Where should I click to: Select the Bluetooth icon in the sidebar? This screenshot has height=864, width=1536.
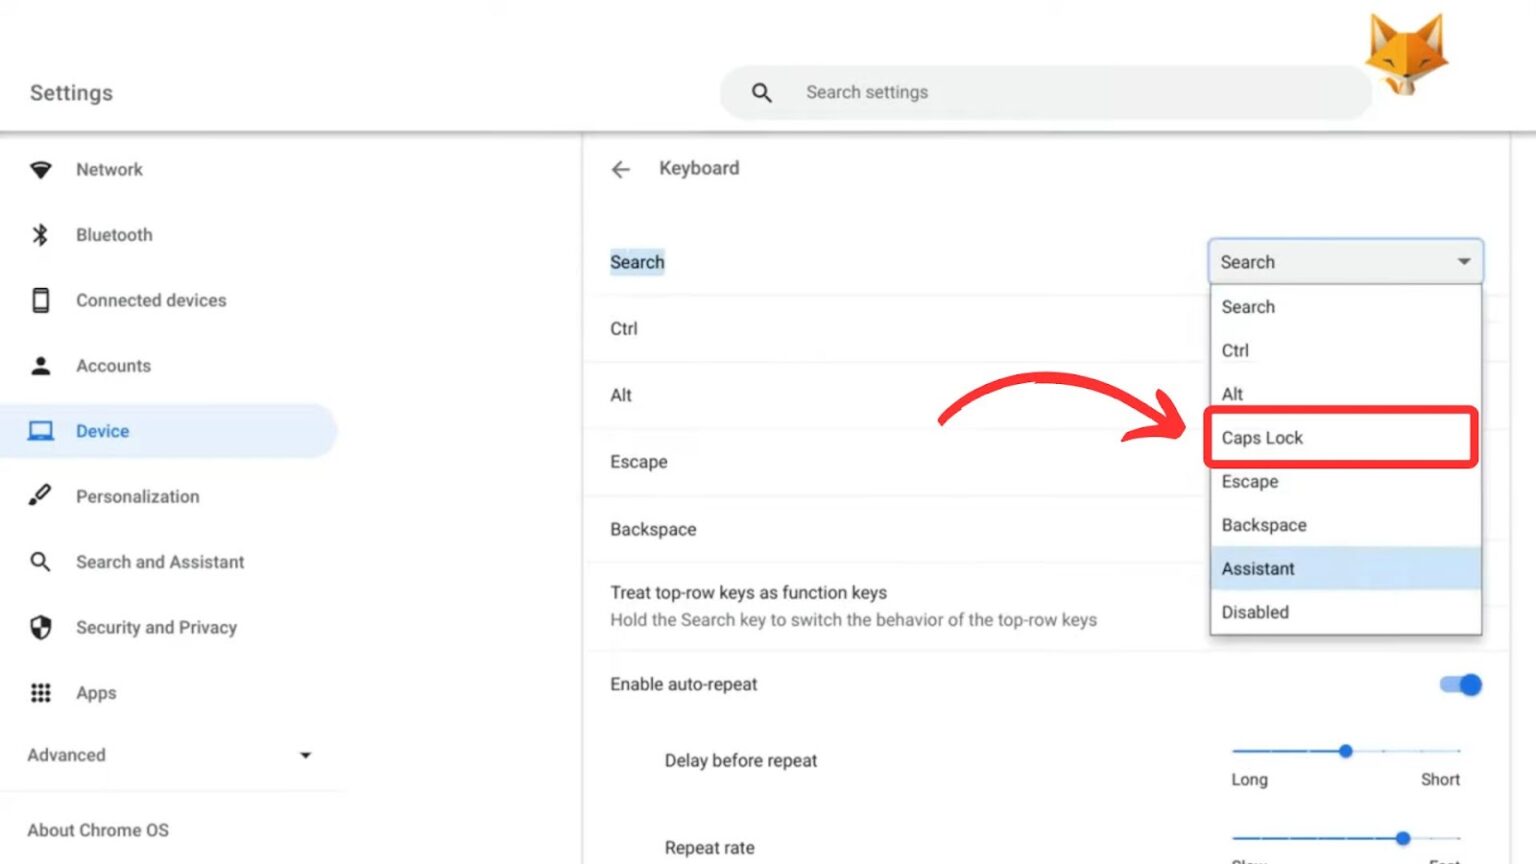coord(41,235)
